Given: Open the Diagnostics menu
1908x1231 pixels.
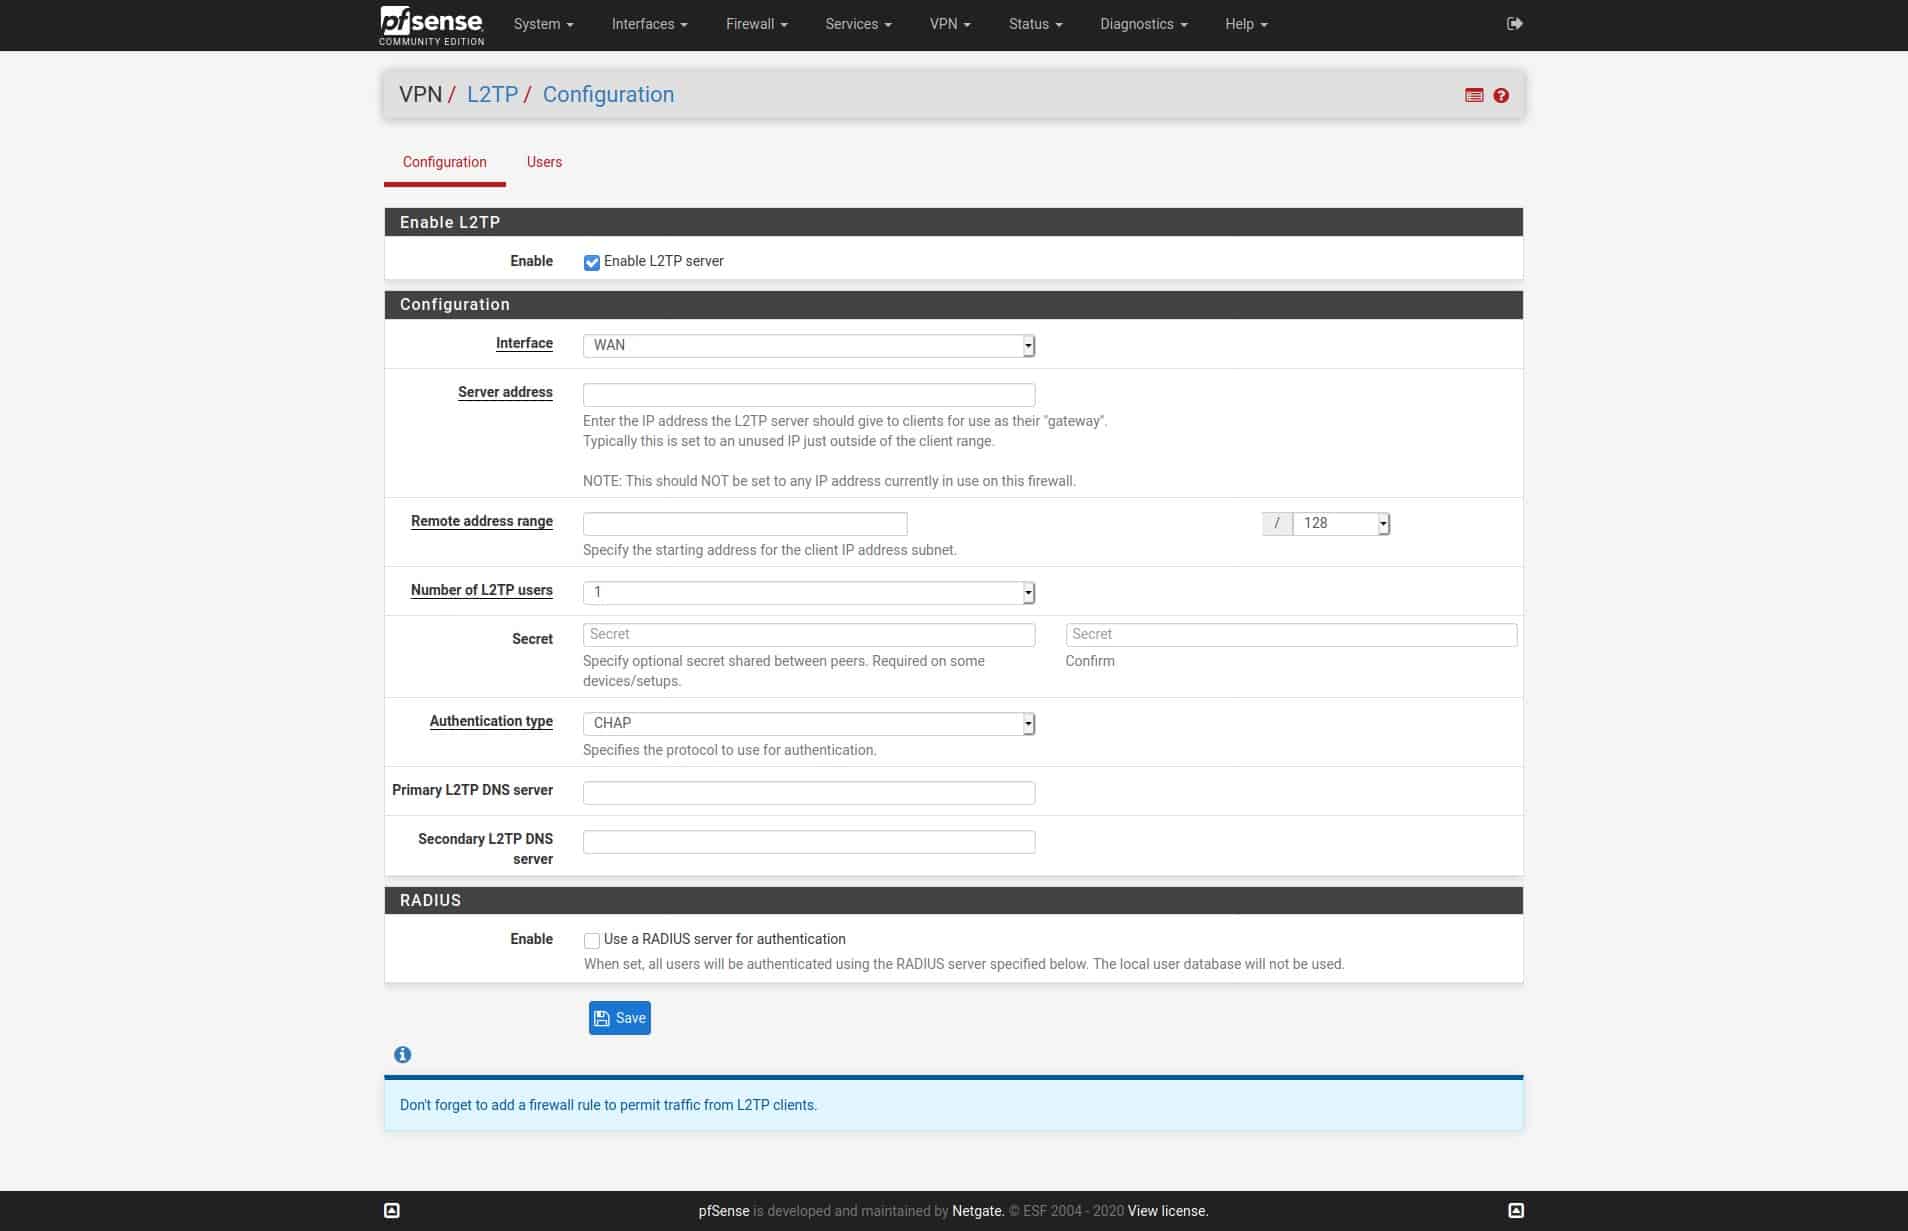Looking at the screenshot, I should 1143,24.
